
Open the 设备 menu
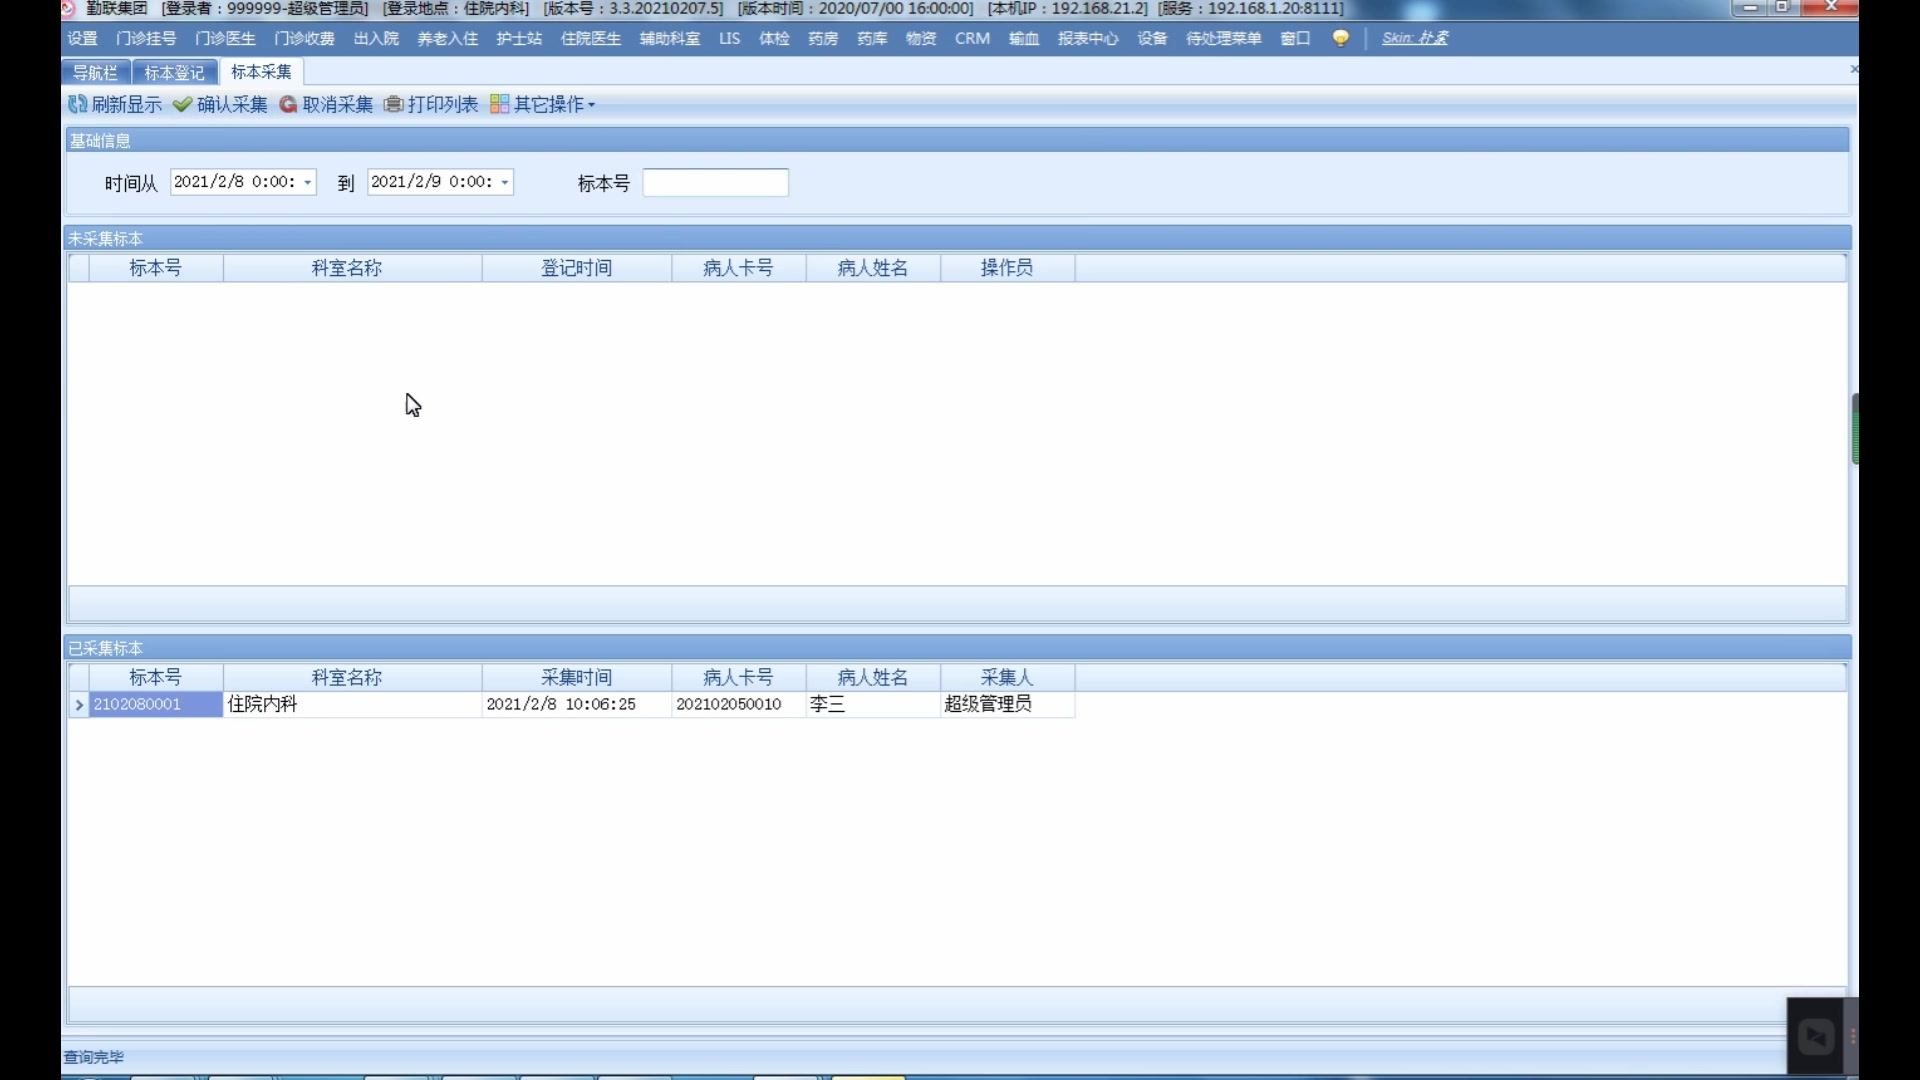coord(1152,38)
